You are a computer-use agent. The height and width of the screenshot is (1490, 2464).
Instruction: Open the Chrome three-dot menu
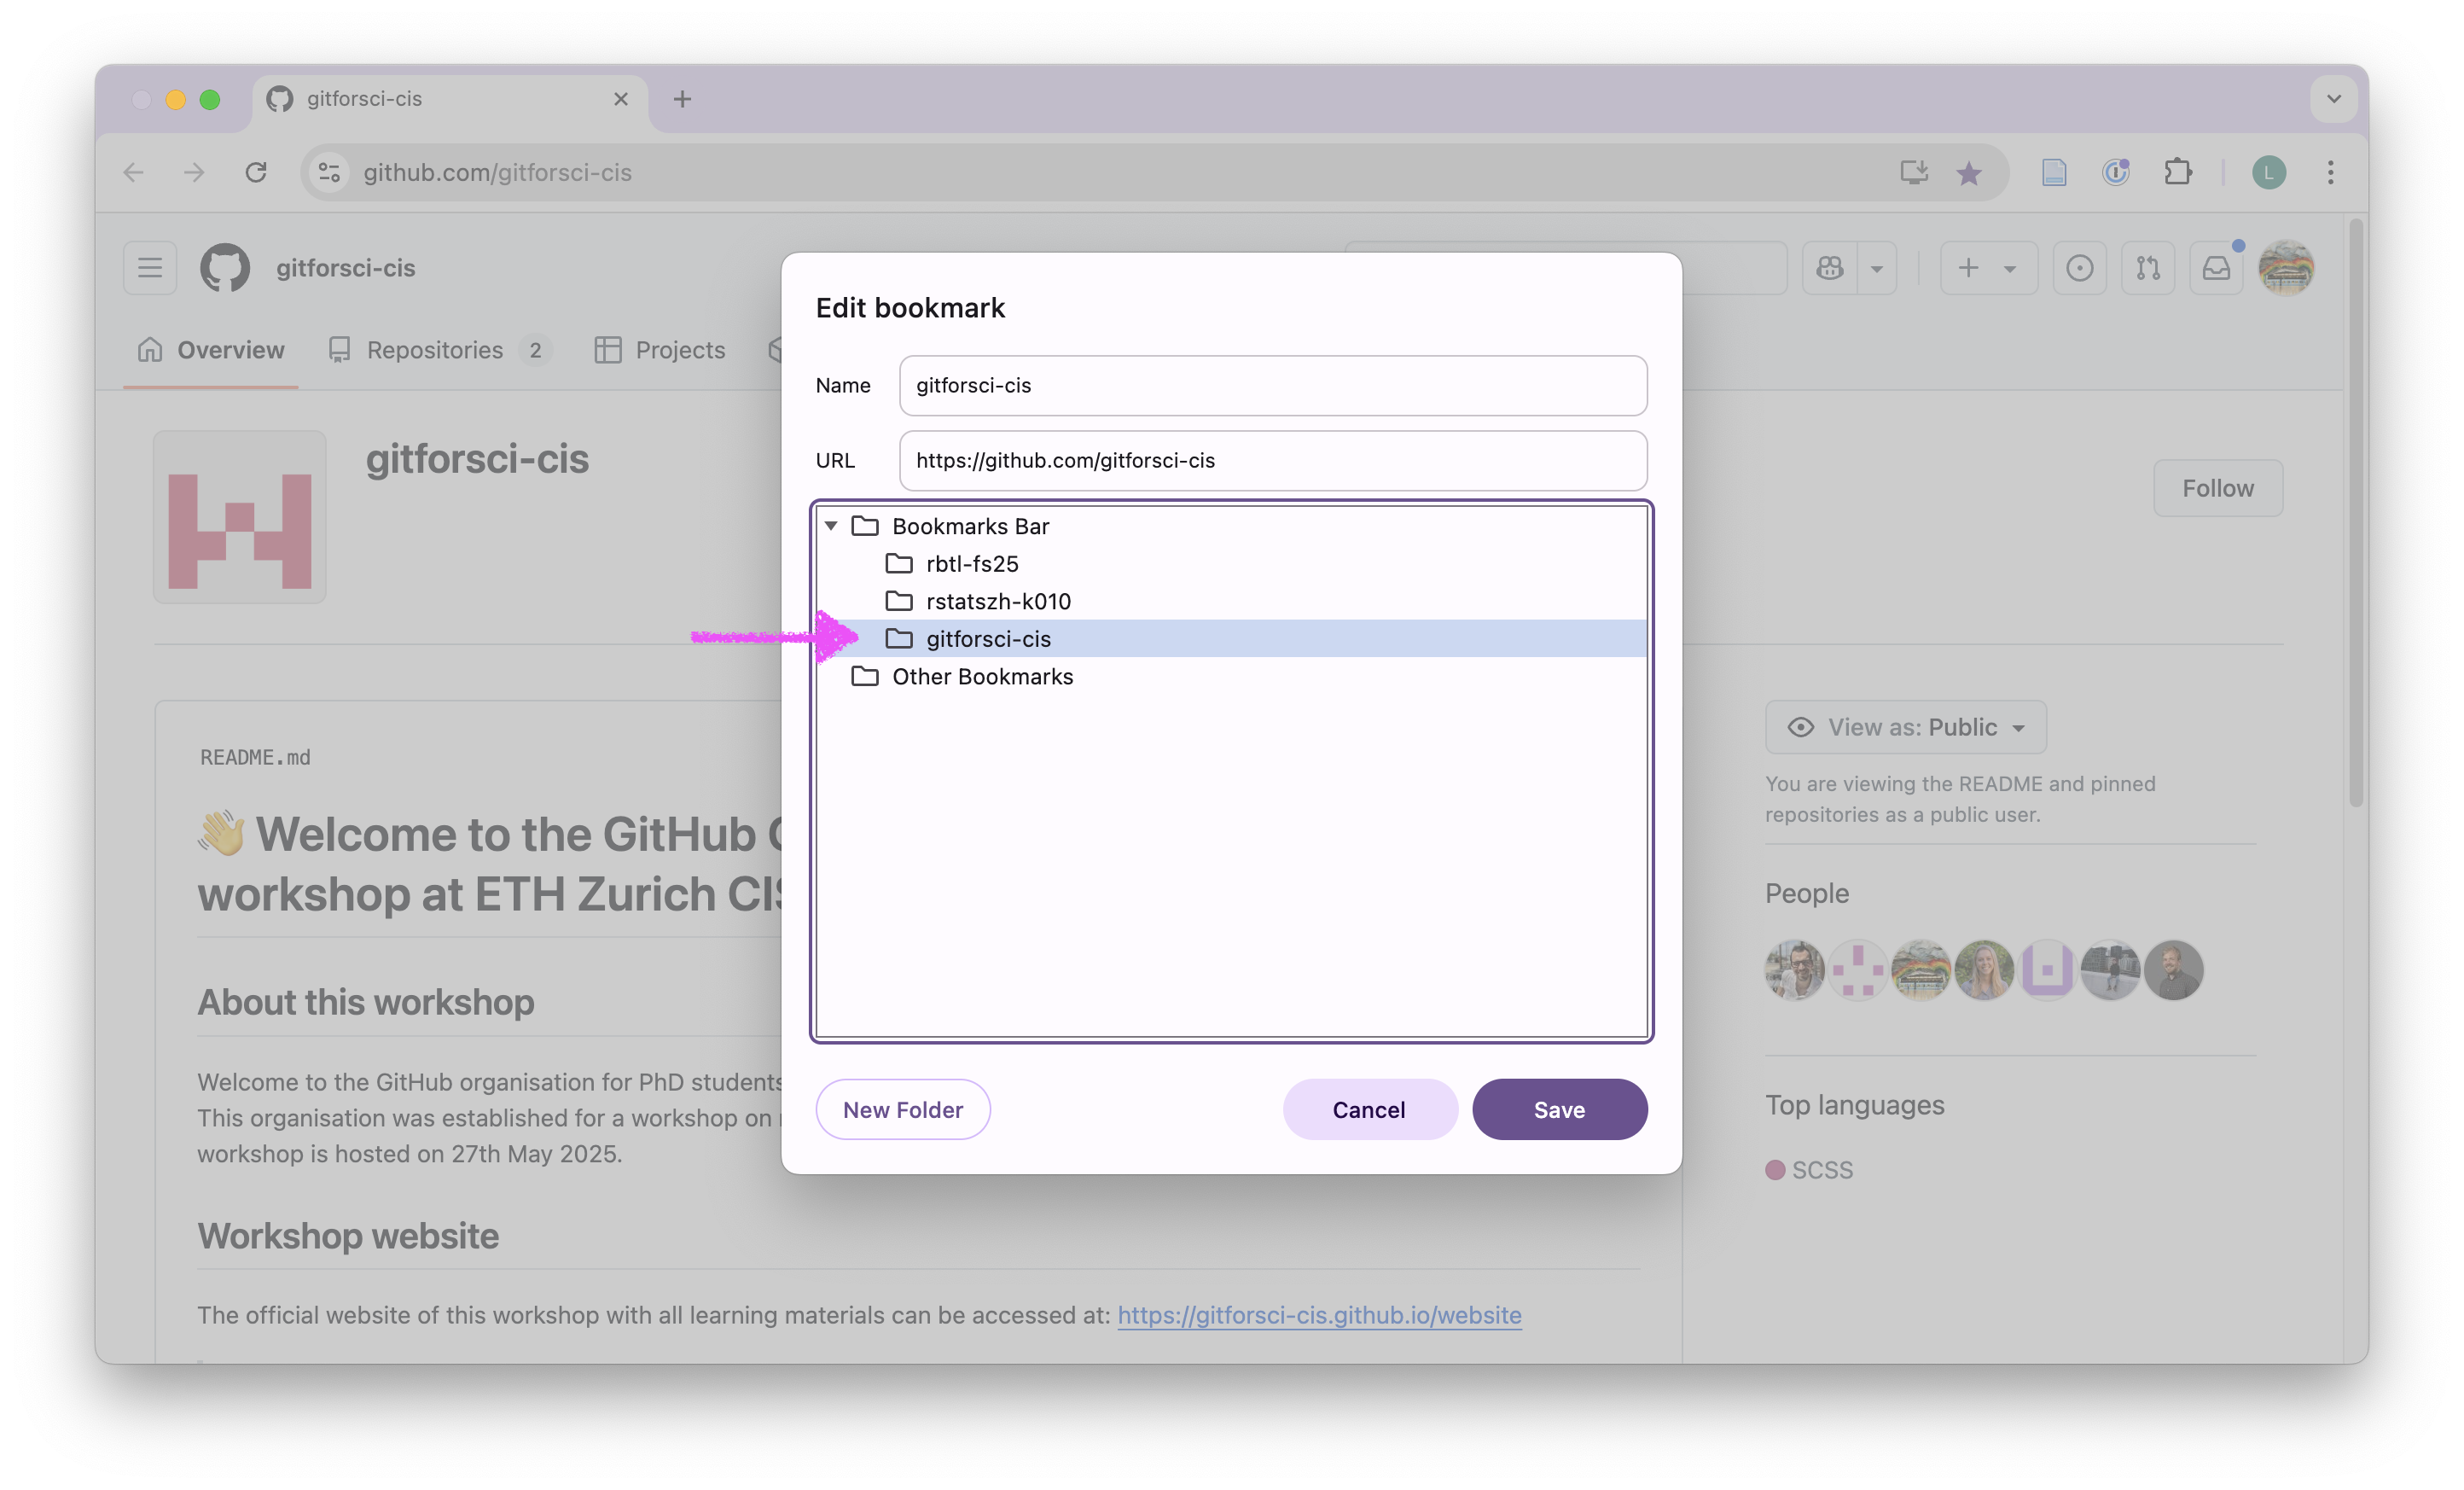(2331, 172)
